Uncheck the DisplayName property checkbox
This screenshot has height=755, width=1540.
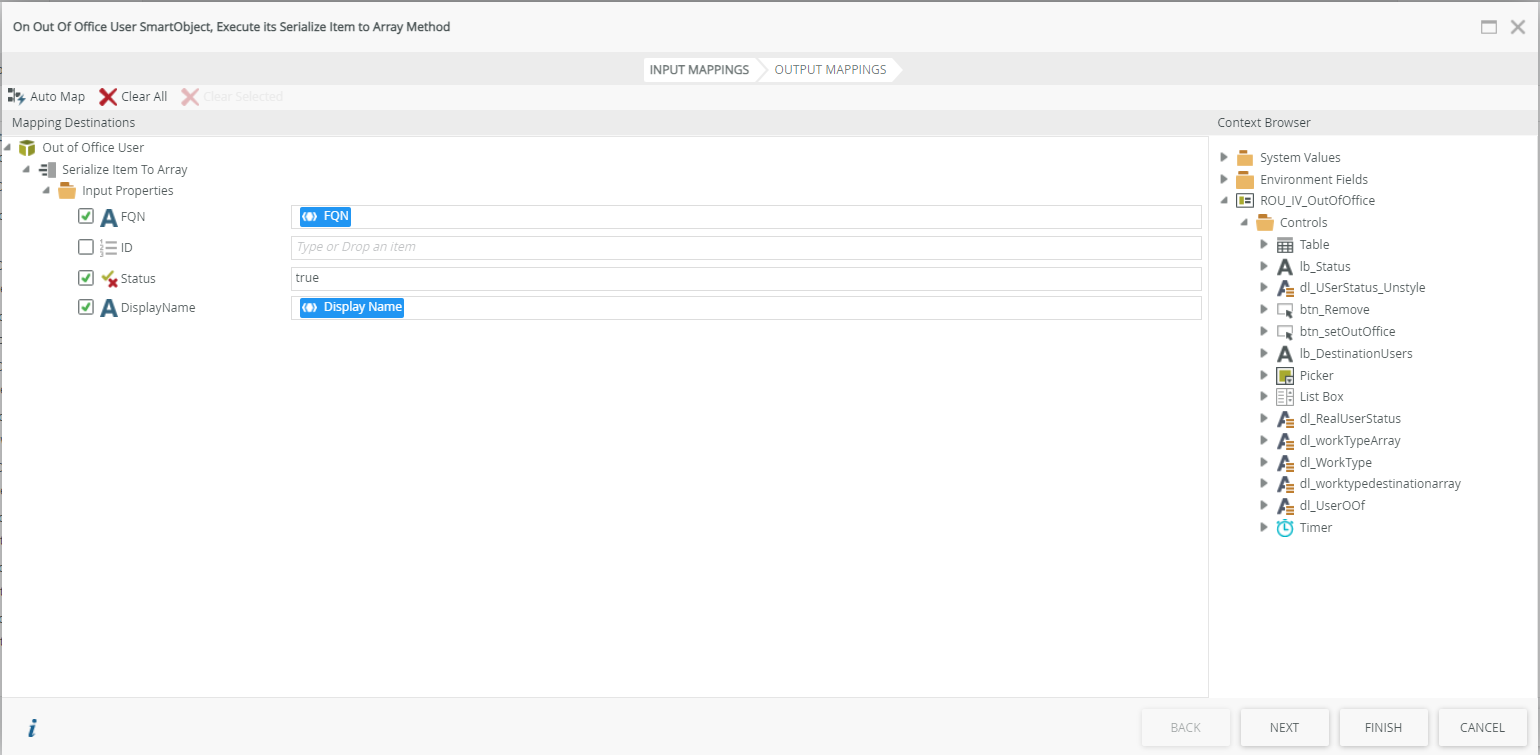[x=86, y=307]
